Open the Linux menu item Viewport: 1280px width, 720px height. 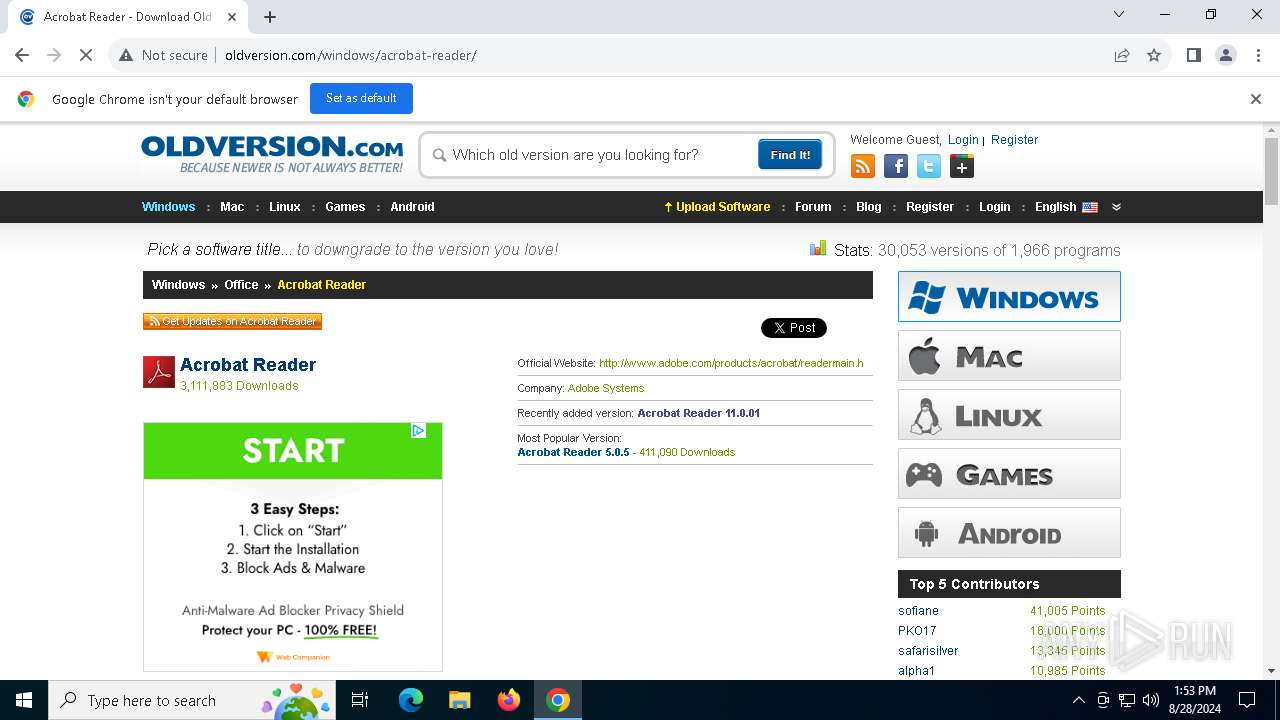285,207
